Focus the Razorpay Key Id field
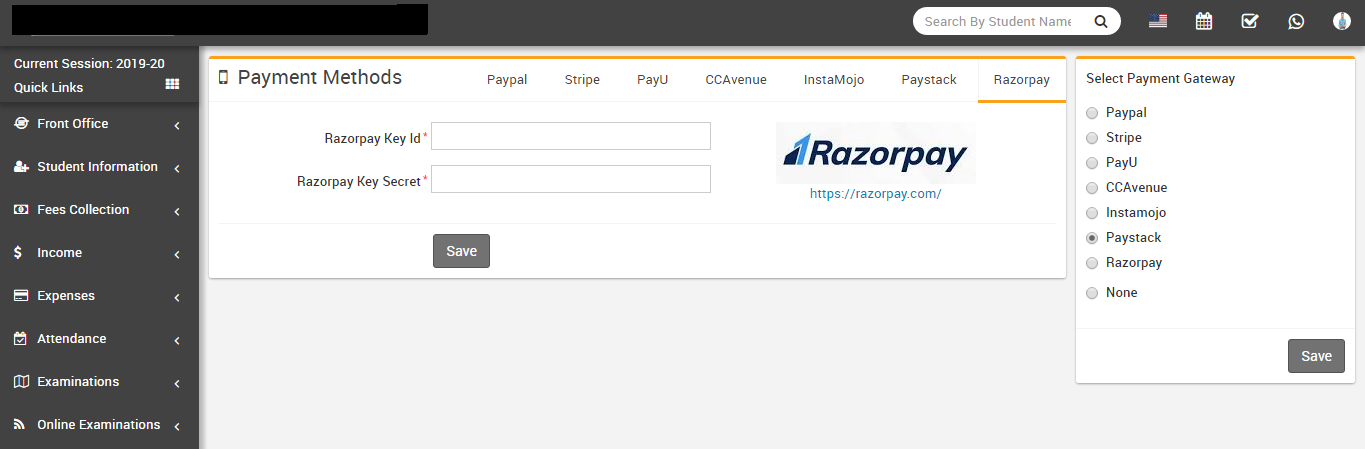 coord(570,137)
